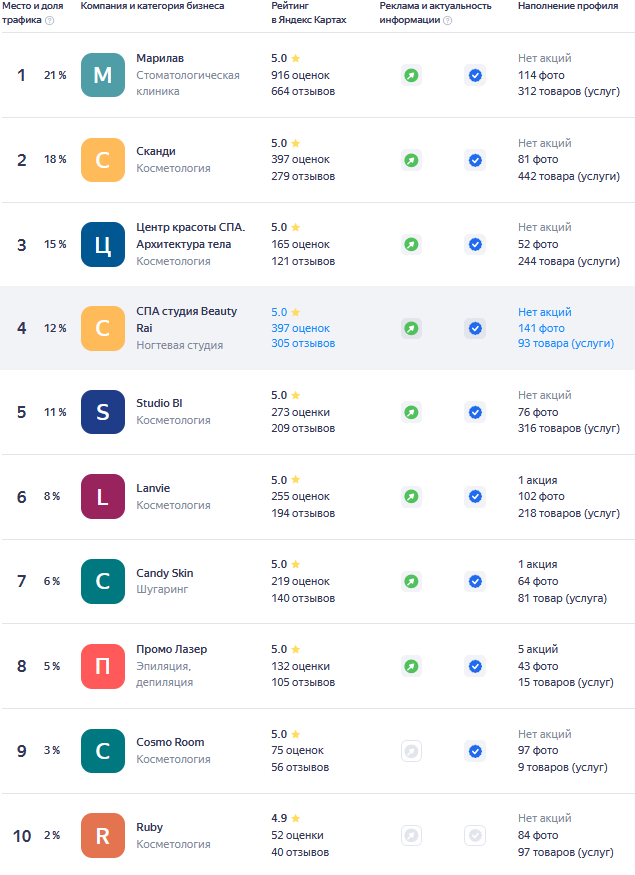Click the Марилав teal avatar icon
635x875 pixels.
click(103, 75)
